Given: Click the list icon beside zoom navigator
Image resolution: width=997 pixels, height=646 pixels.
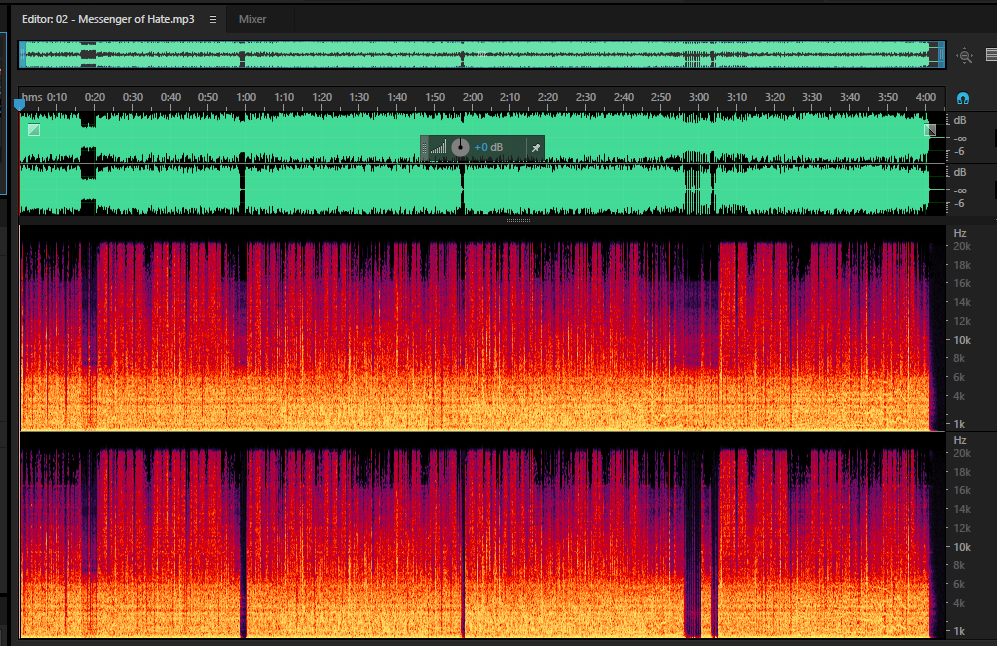Looking at the screenshot, I should pyautogui.click(x=991, y=55).
